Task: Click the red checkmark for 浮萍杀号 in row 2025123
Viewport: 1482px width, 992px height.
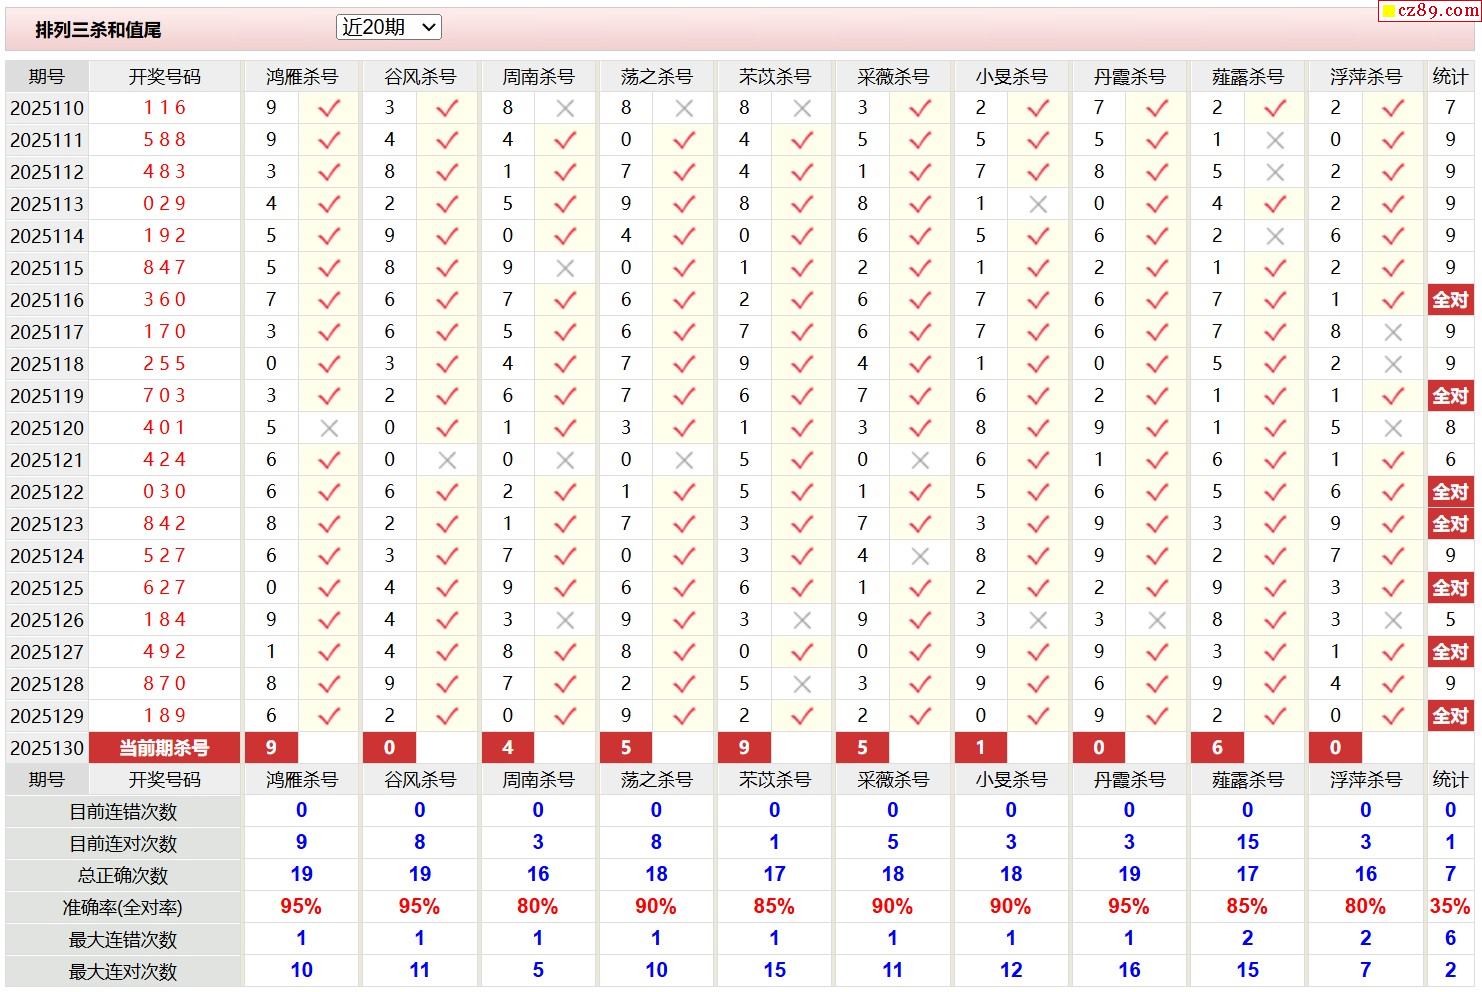Action: pos(1393,524)
